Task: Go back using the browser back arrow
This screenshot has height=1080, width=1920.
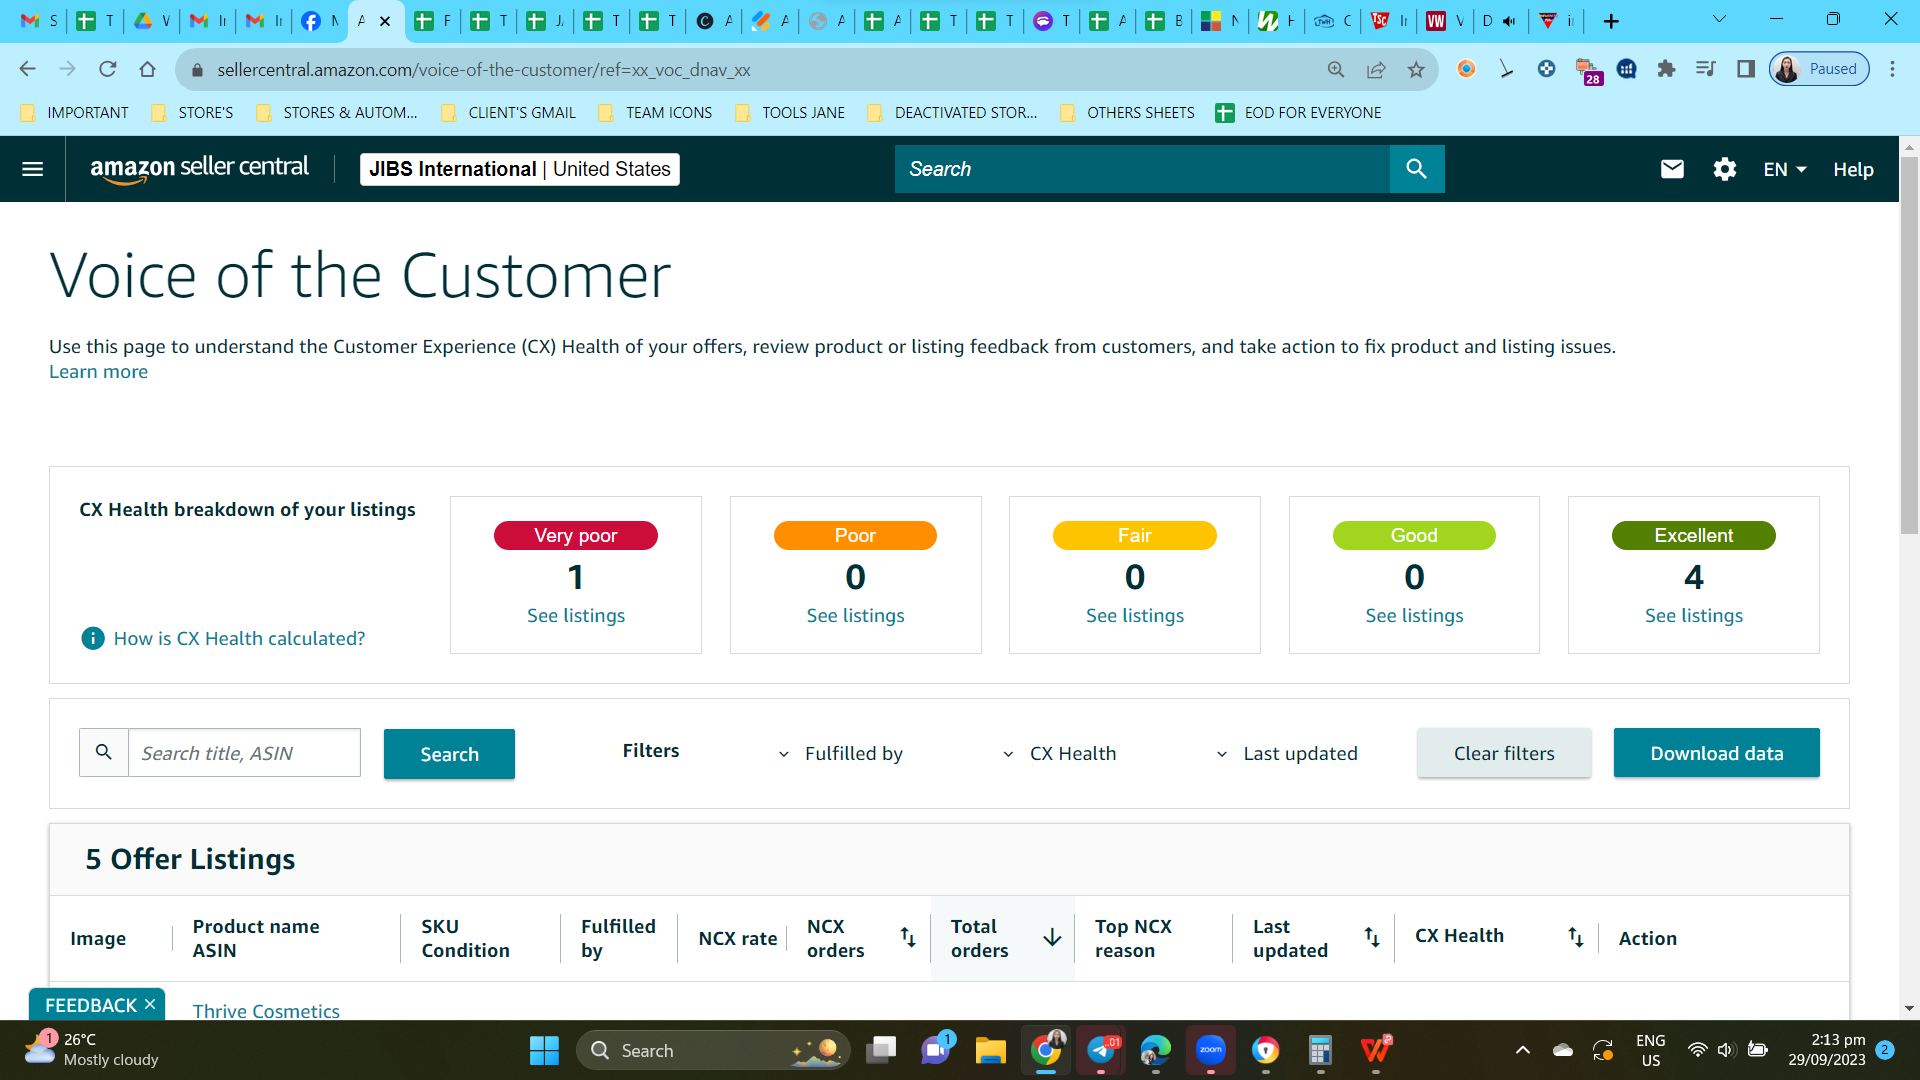Action: click(27, 69)
